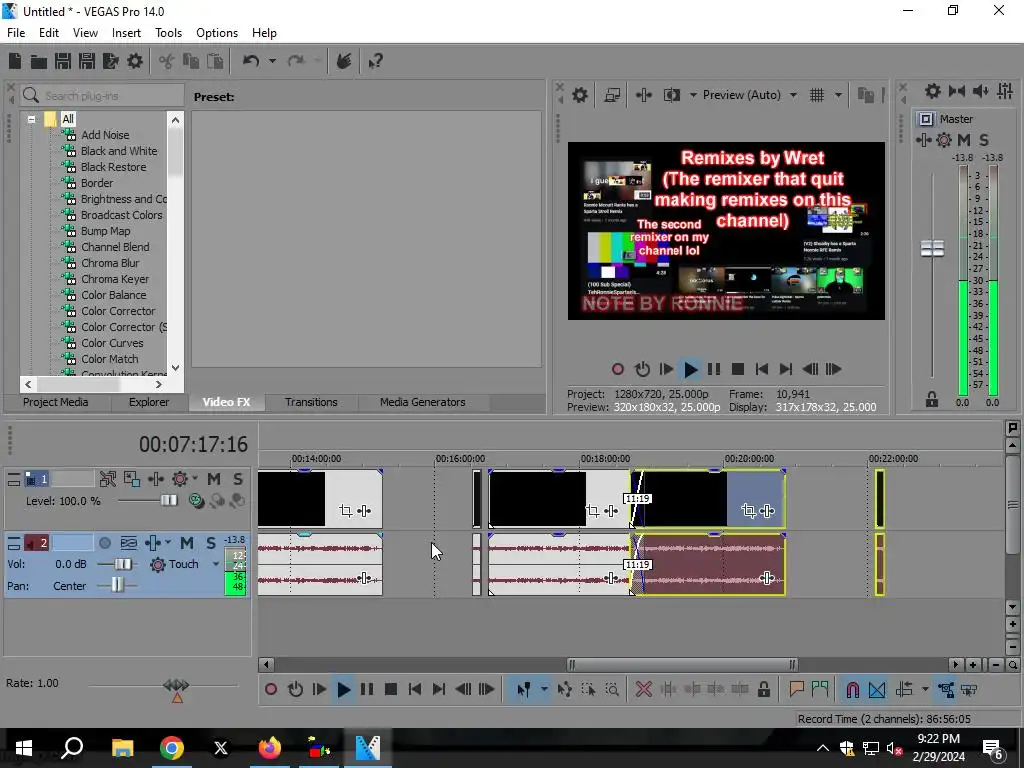The image size is (1024, 768).
Task: Click the Master volume fader handle
Action: (932, 248)
